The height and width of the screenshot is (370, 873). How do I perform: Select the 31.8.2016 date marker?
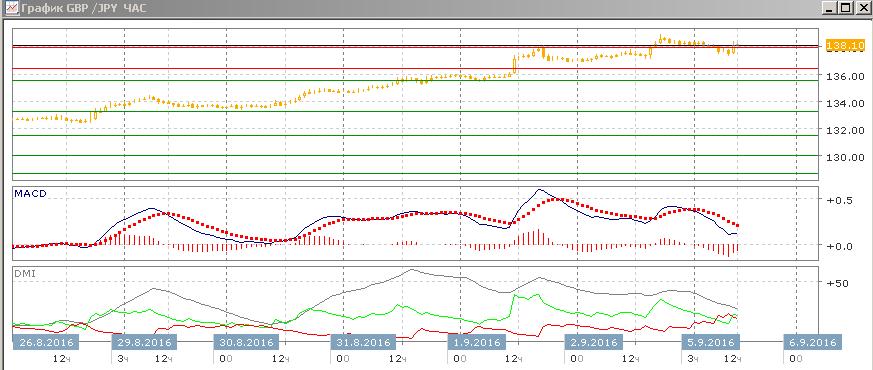[x=363, y=342]
